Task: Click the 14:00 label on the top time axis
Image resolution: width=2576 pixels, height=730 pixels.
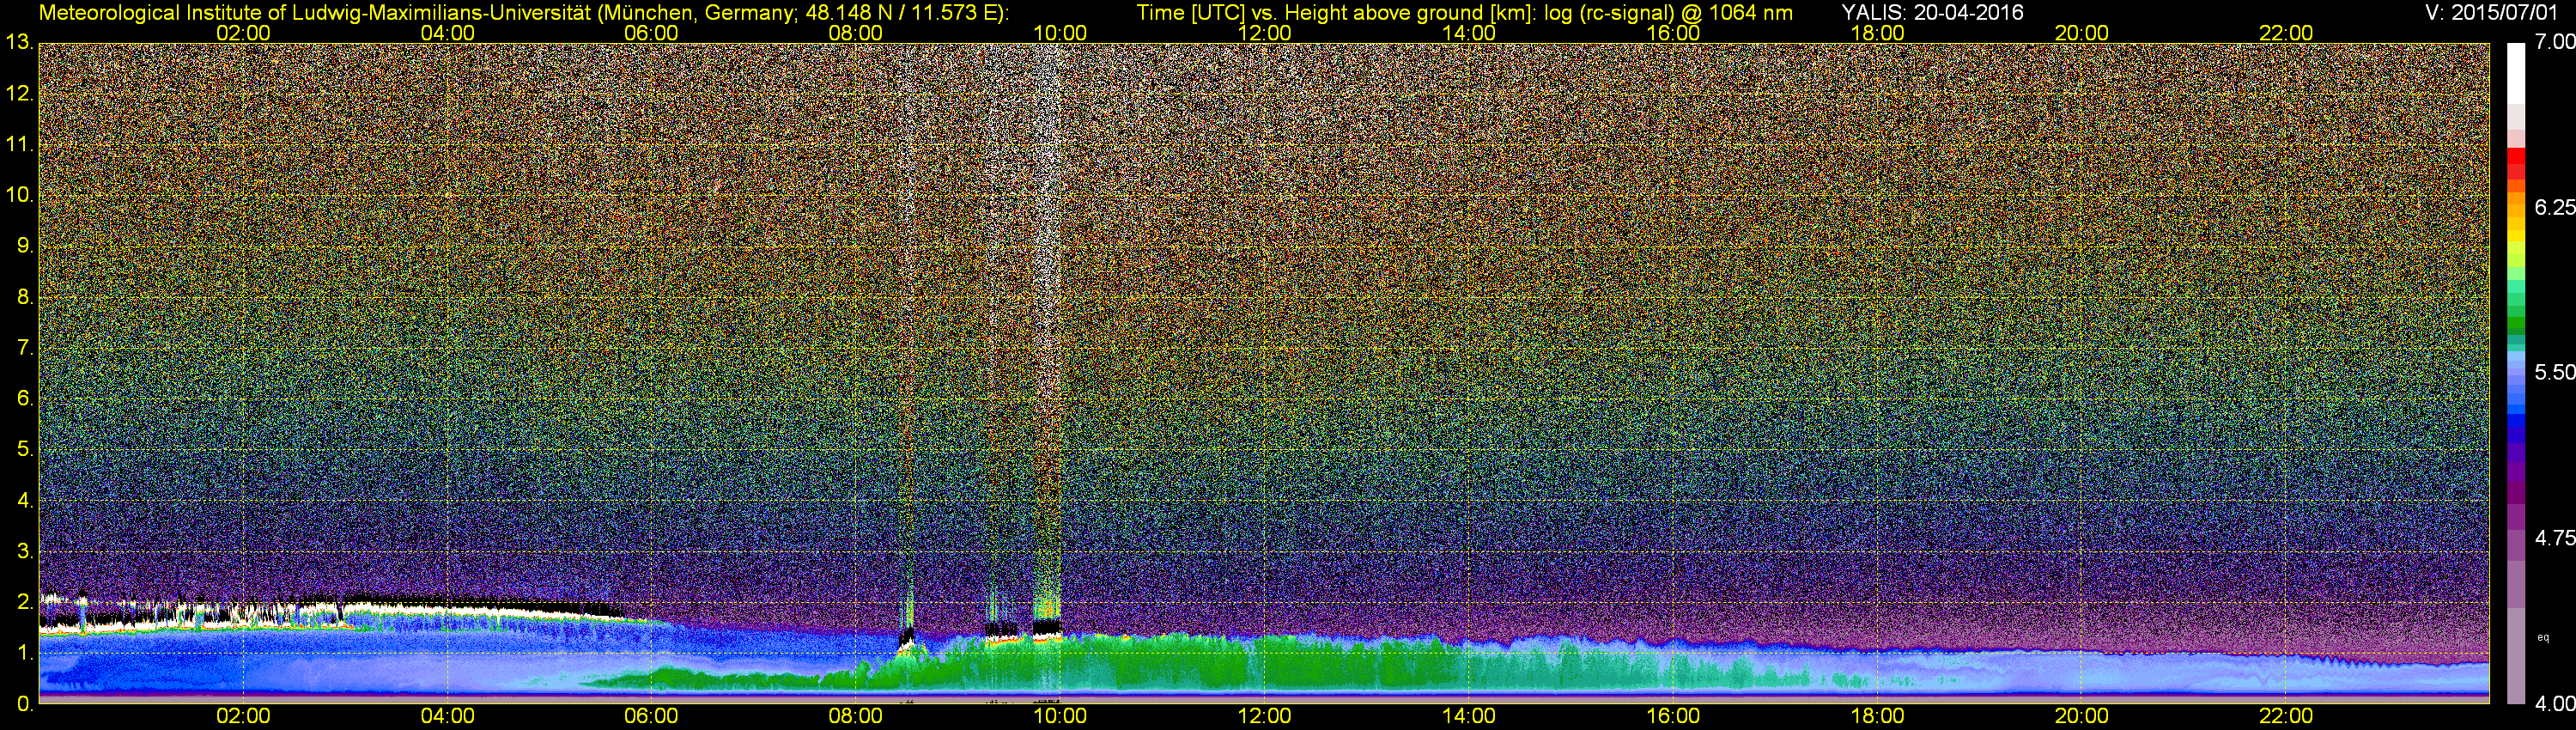Action: (x=1469, y=33)
